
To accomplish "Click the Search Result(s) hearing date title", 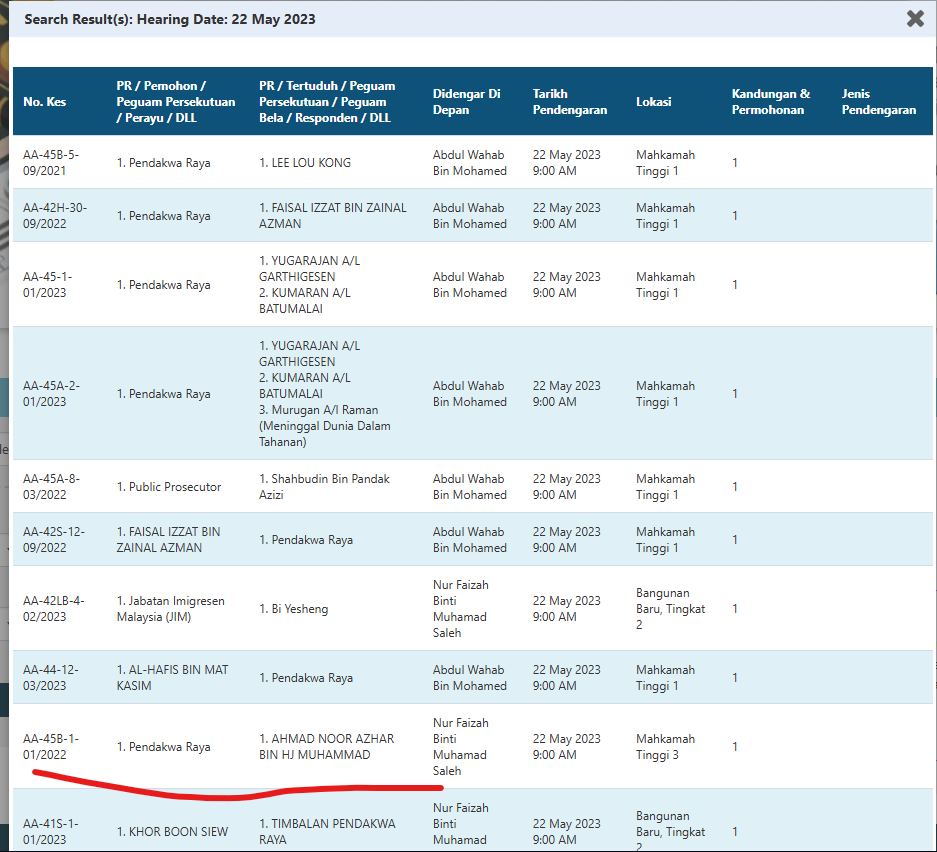I will 170,19.
